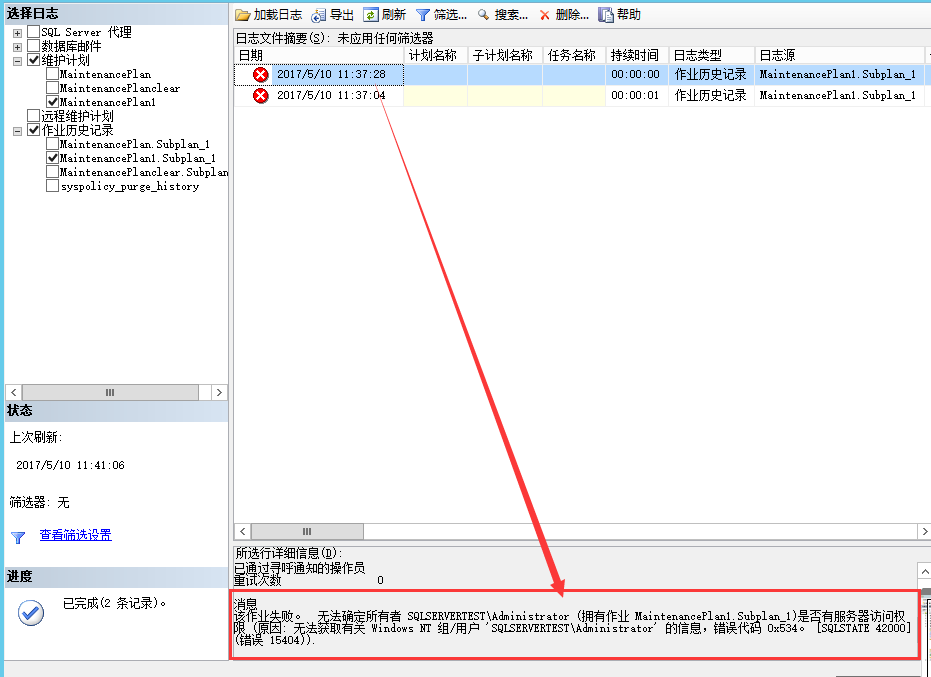The height and width of the screenshot is (677, 931).
Task: Click the 日志类型 column header
Action: point(711,55)
